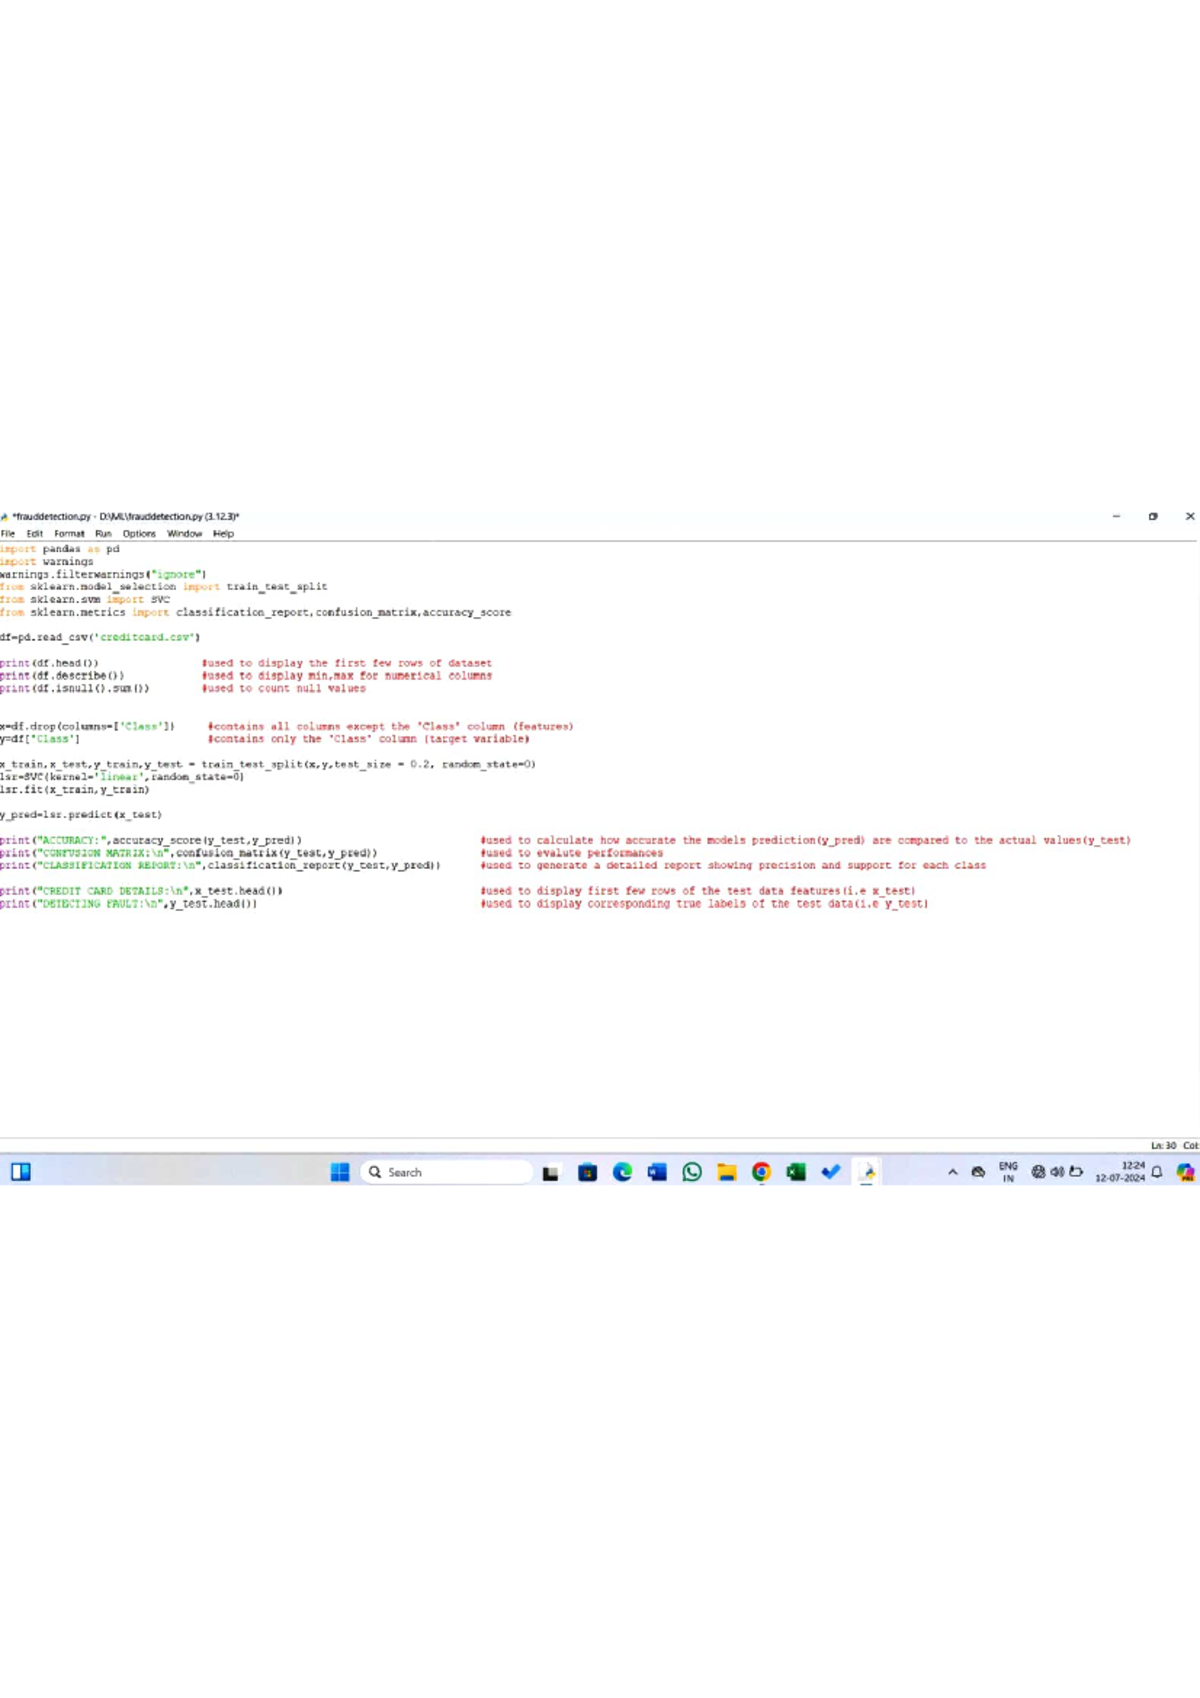
Task: Restore down the IDLE window
Action: pos(1153,517)
